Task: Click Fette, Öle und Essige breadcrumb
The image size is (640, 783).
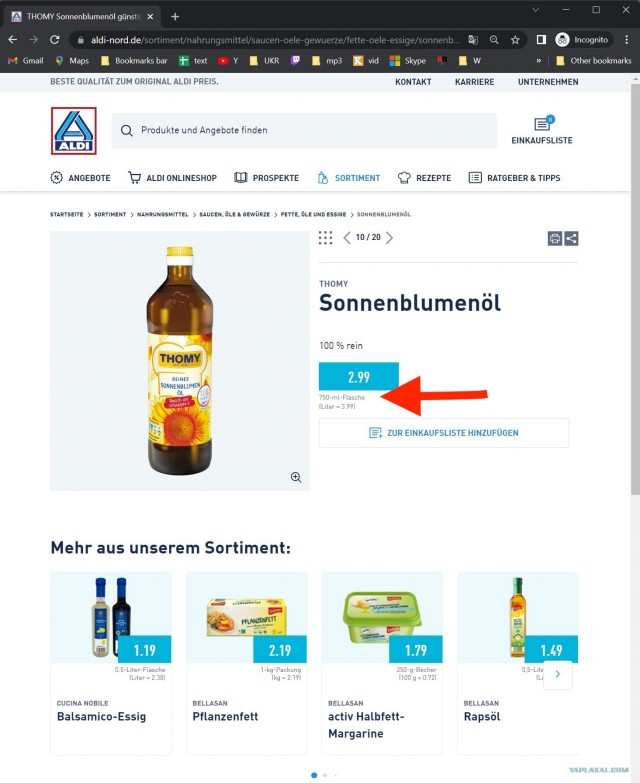Action: tap(313, 214)
